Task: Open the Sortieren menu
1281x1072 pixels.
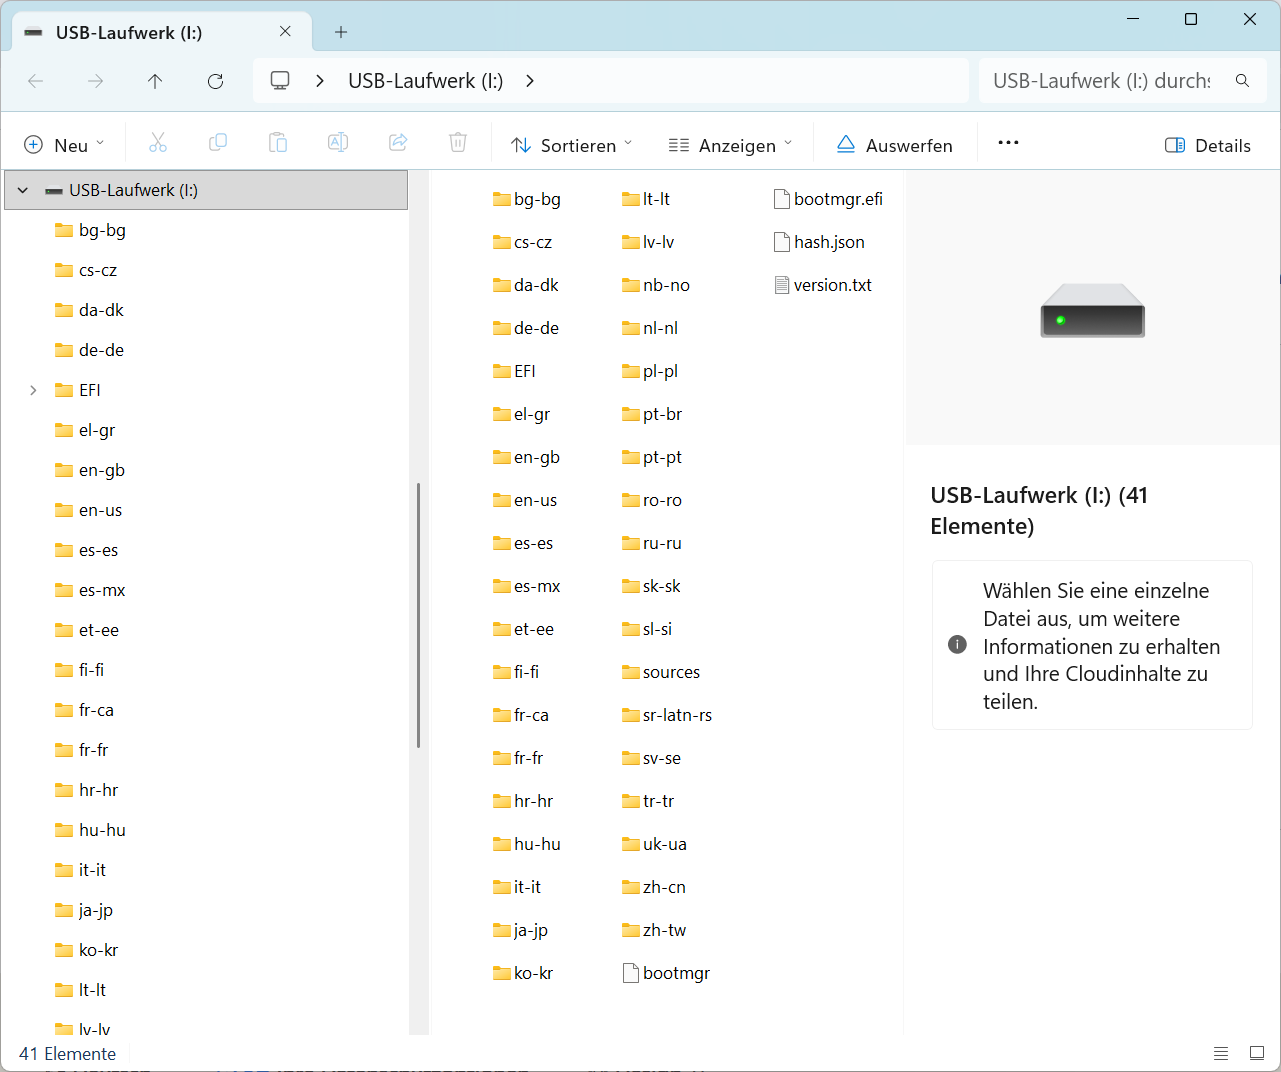Action: [x=571, y=145]
